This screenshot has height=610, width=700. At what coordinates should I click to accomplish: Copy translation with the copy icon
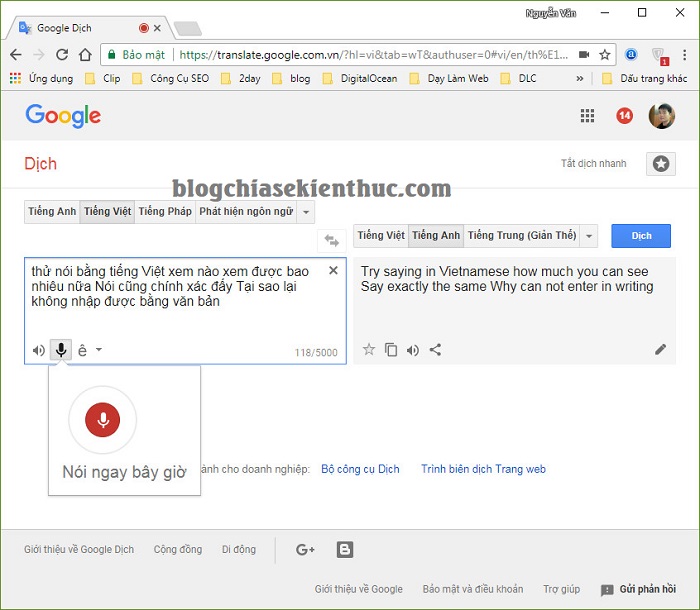pyautogui.click(x=391, y=350)
